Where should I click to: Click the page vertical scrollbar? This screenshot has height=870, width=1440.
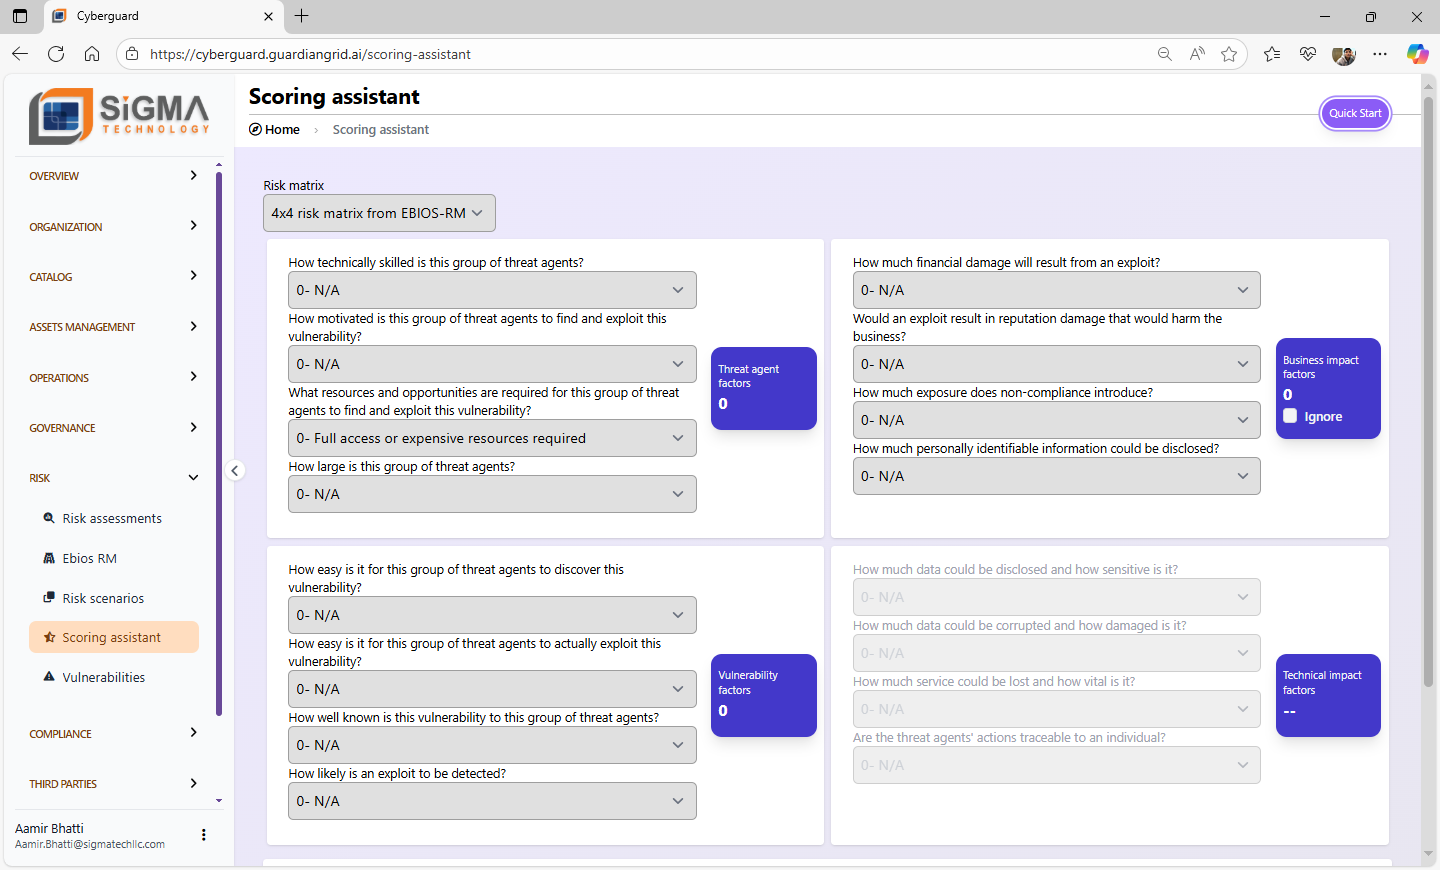[1428, 400]
